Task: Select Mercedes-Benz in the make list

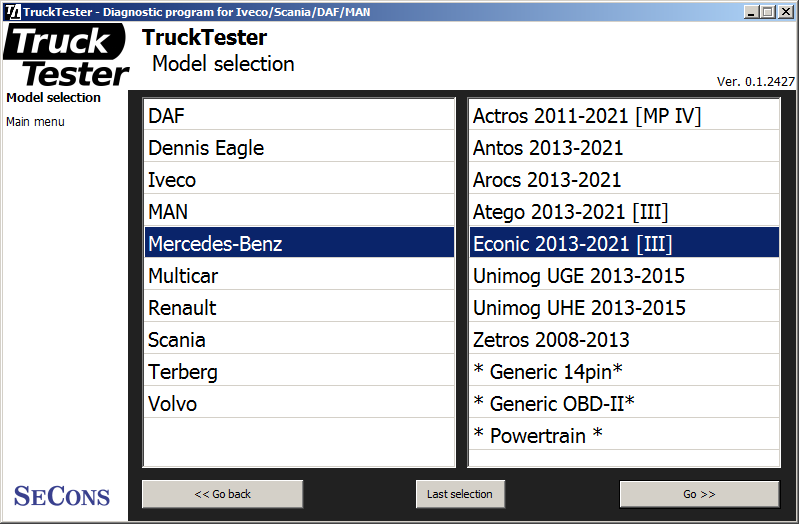Action: point(299,243)
